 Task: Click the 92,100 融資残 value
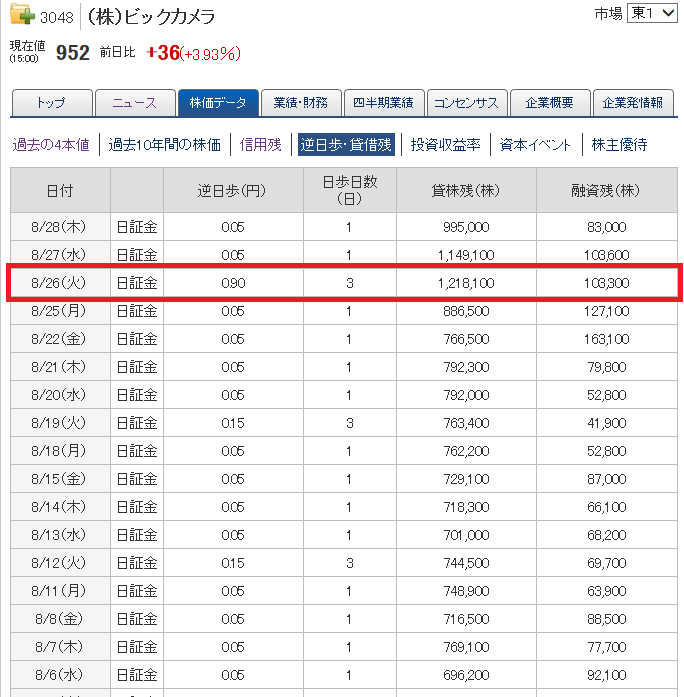tap(607, 675)
